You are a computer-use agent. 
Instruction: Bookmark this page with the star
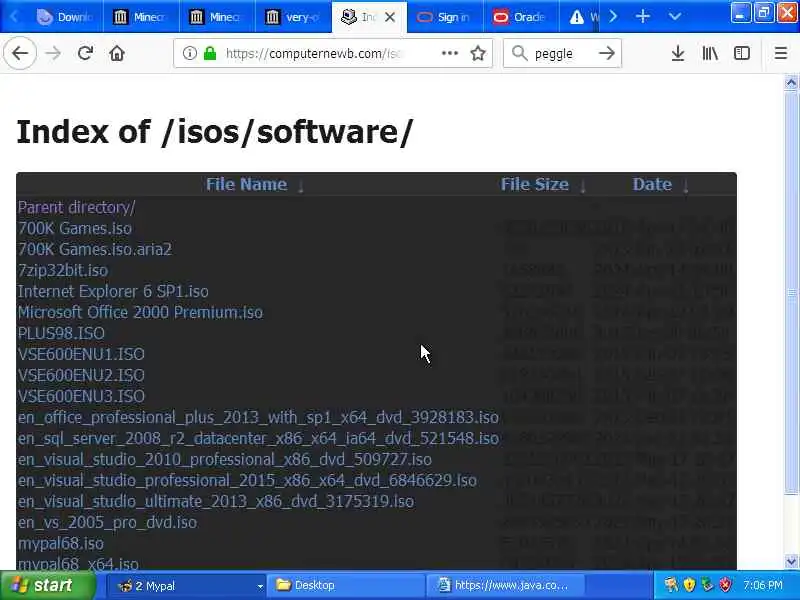coord(478,53)
